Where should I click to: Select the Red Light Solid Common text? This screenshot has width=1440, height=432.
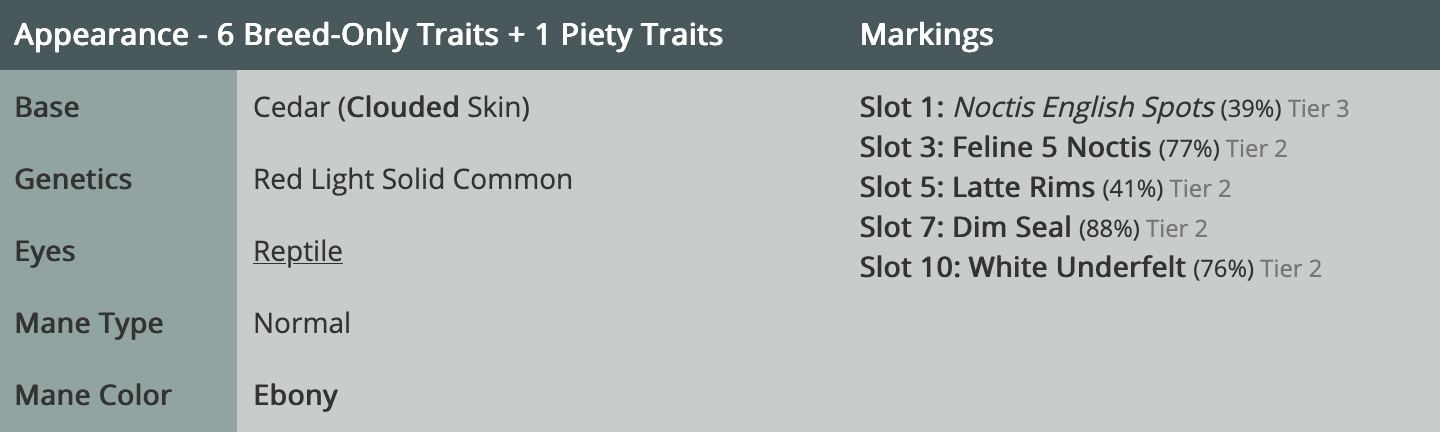coord(413,180)
